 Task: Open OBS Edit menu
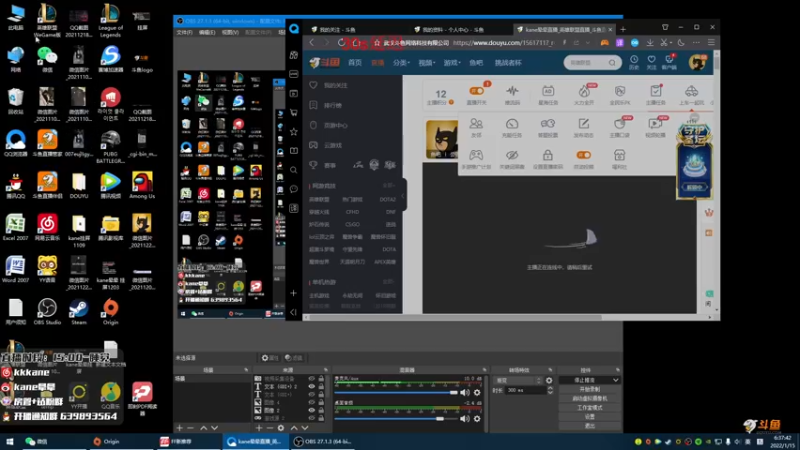coord(207,32)
